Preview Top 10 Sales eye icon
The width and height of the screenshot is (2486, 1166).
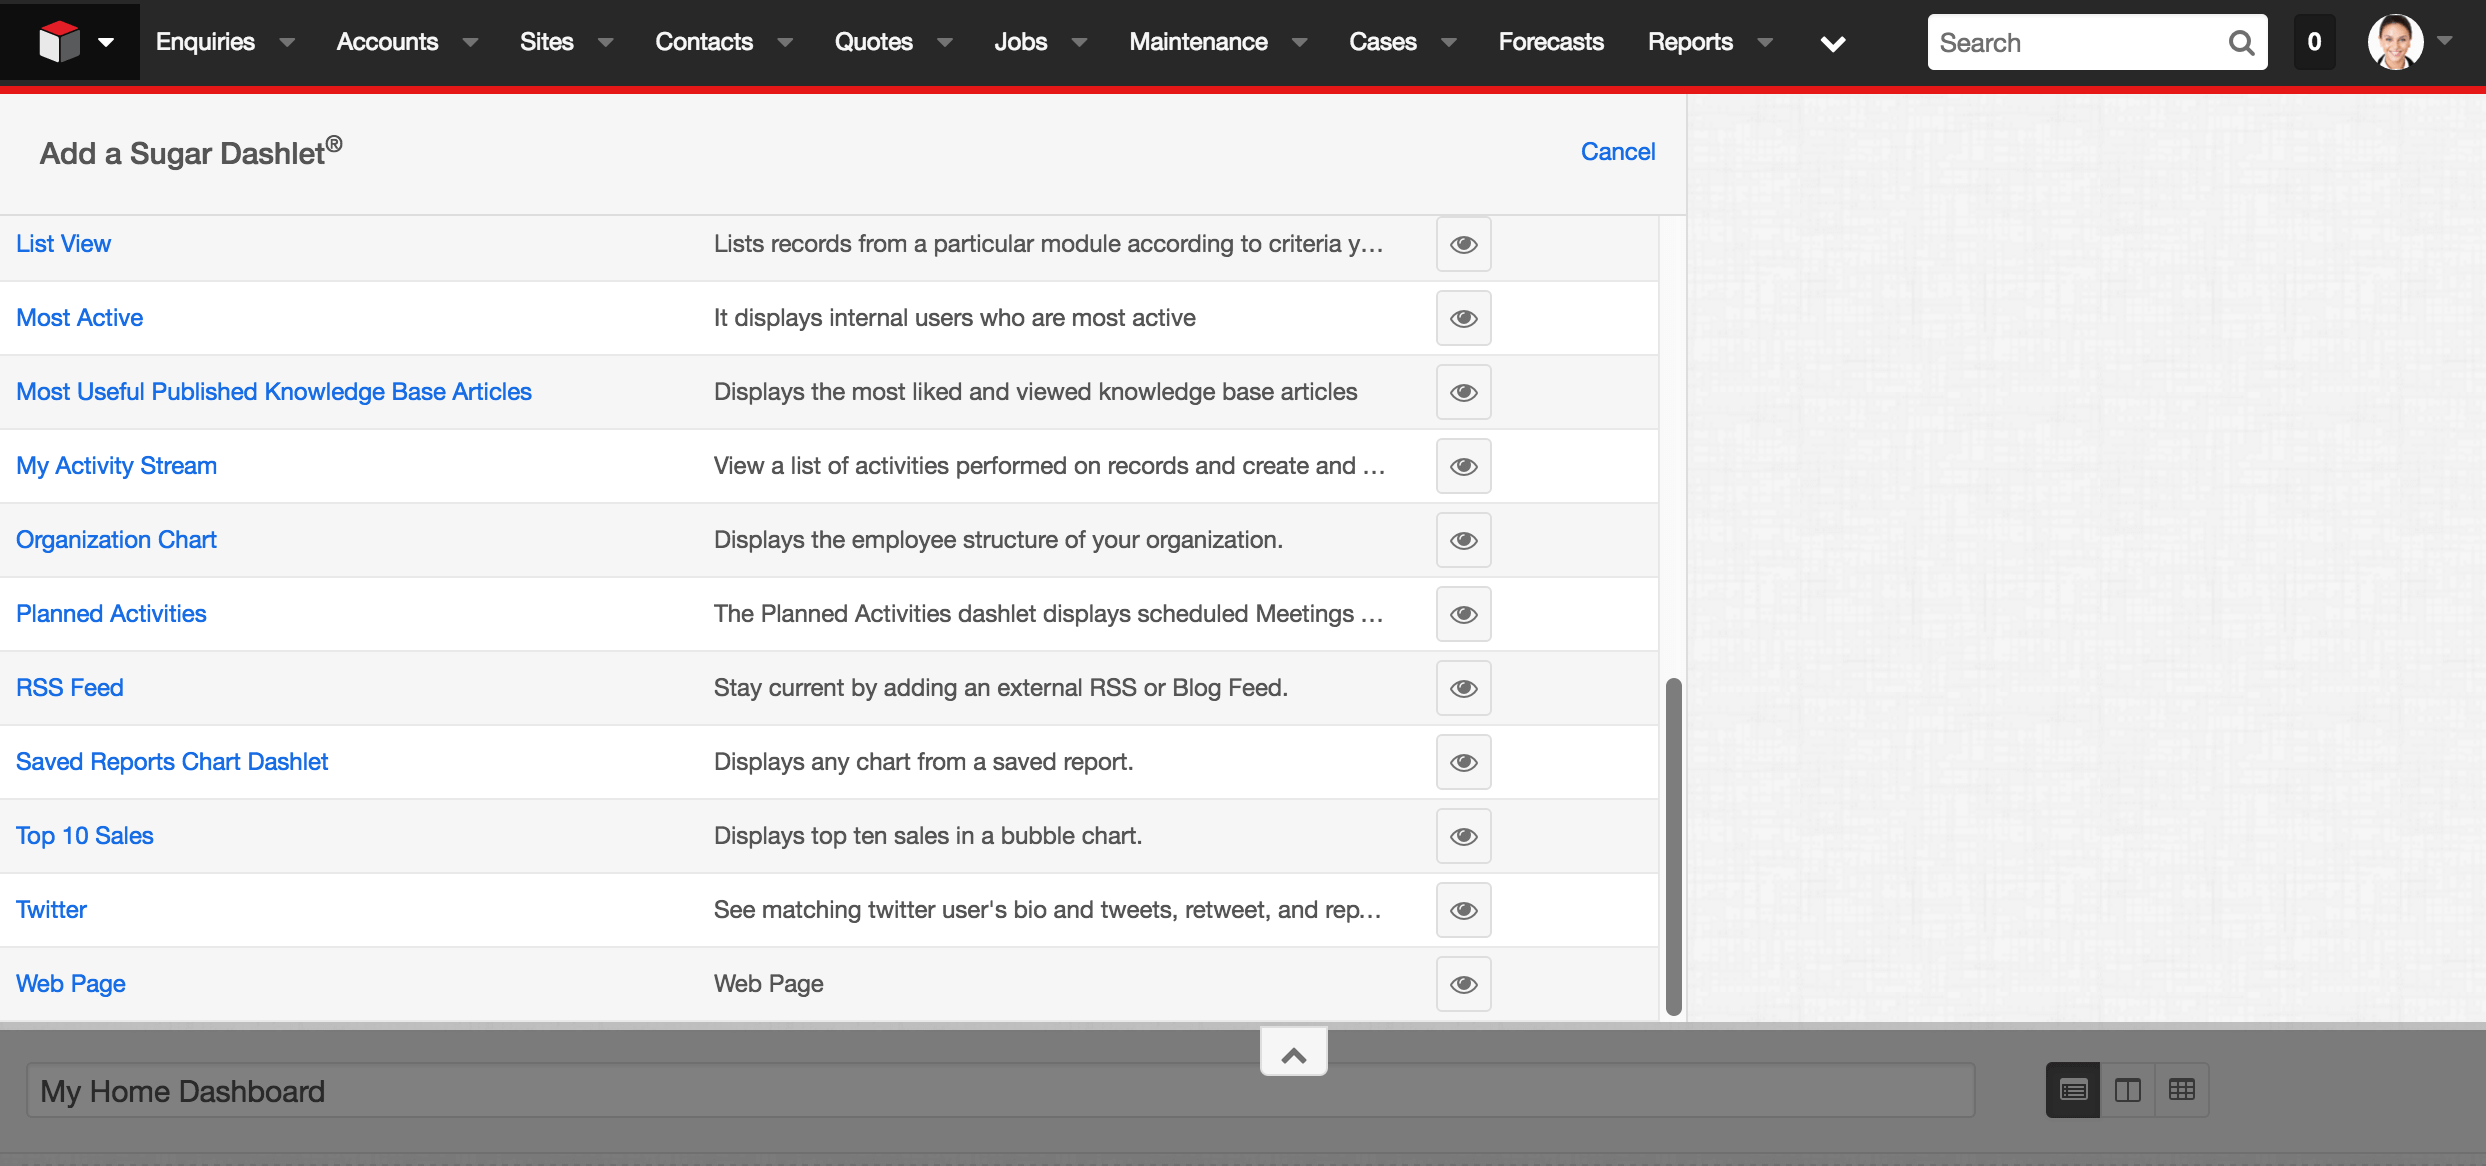click(1463, 836)
